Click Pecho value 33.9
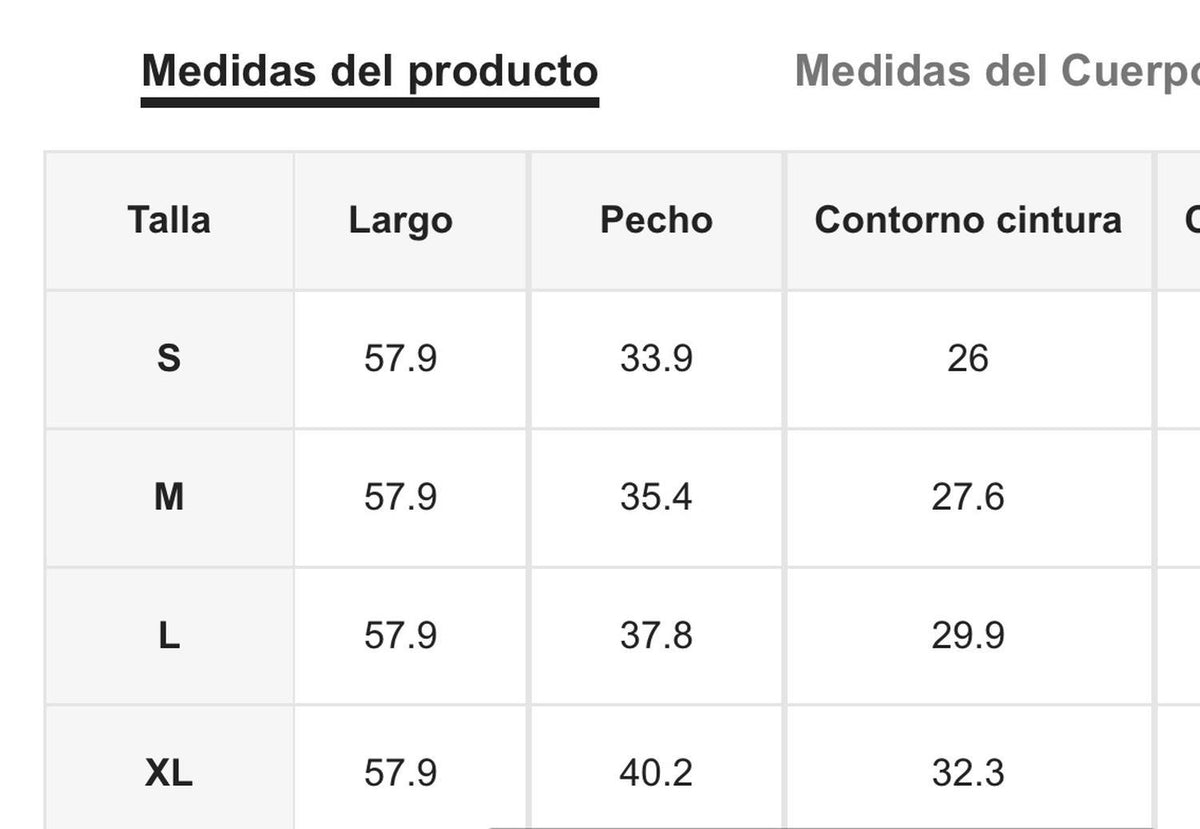This screenshot has height=829, width=1200. coord(656,358)
